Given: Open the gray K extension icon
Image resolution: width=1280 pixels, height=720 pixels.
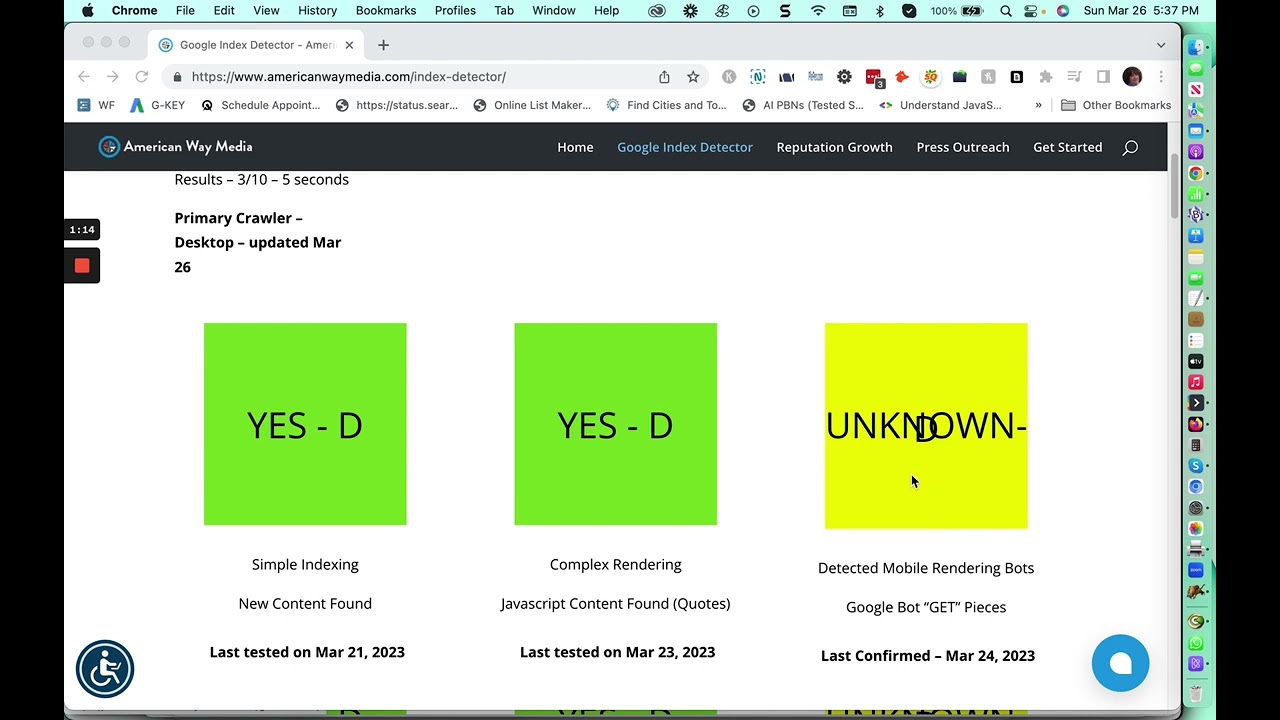Looking at the screenshot, I should click(x=729, y=77).
